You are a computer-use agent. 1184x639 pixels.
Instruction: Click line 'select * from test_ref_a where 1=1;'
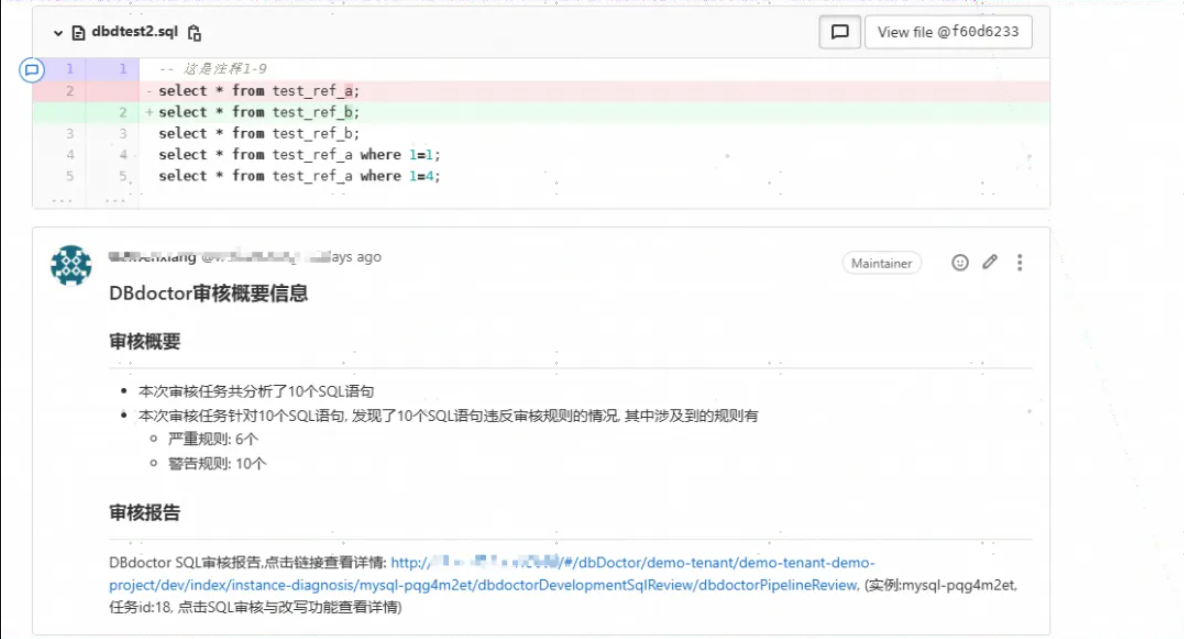(x=299, y=154)
